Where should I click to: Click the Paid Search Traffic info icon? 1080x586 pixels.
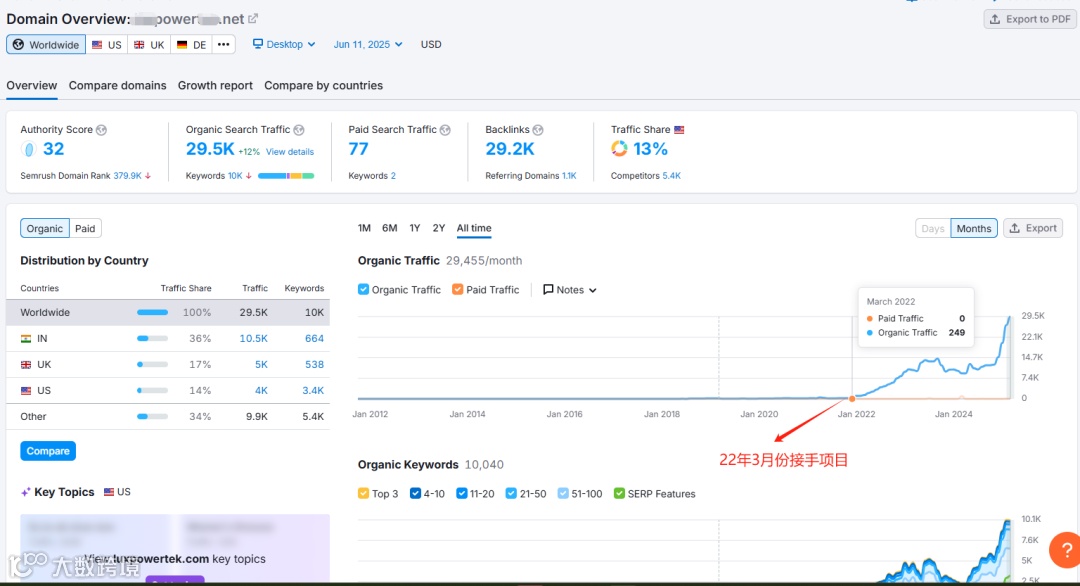[445, 129]
